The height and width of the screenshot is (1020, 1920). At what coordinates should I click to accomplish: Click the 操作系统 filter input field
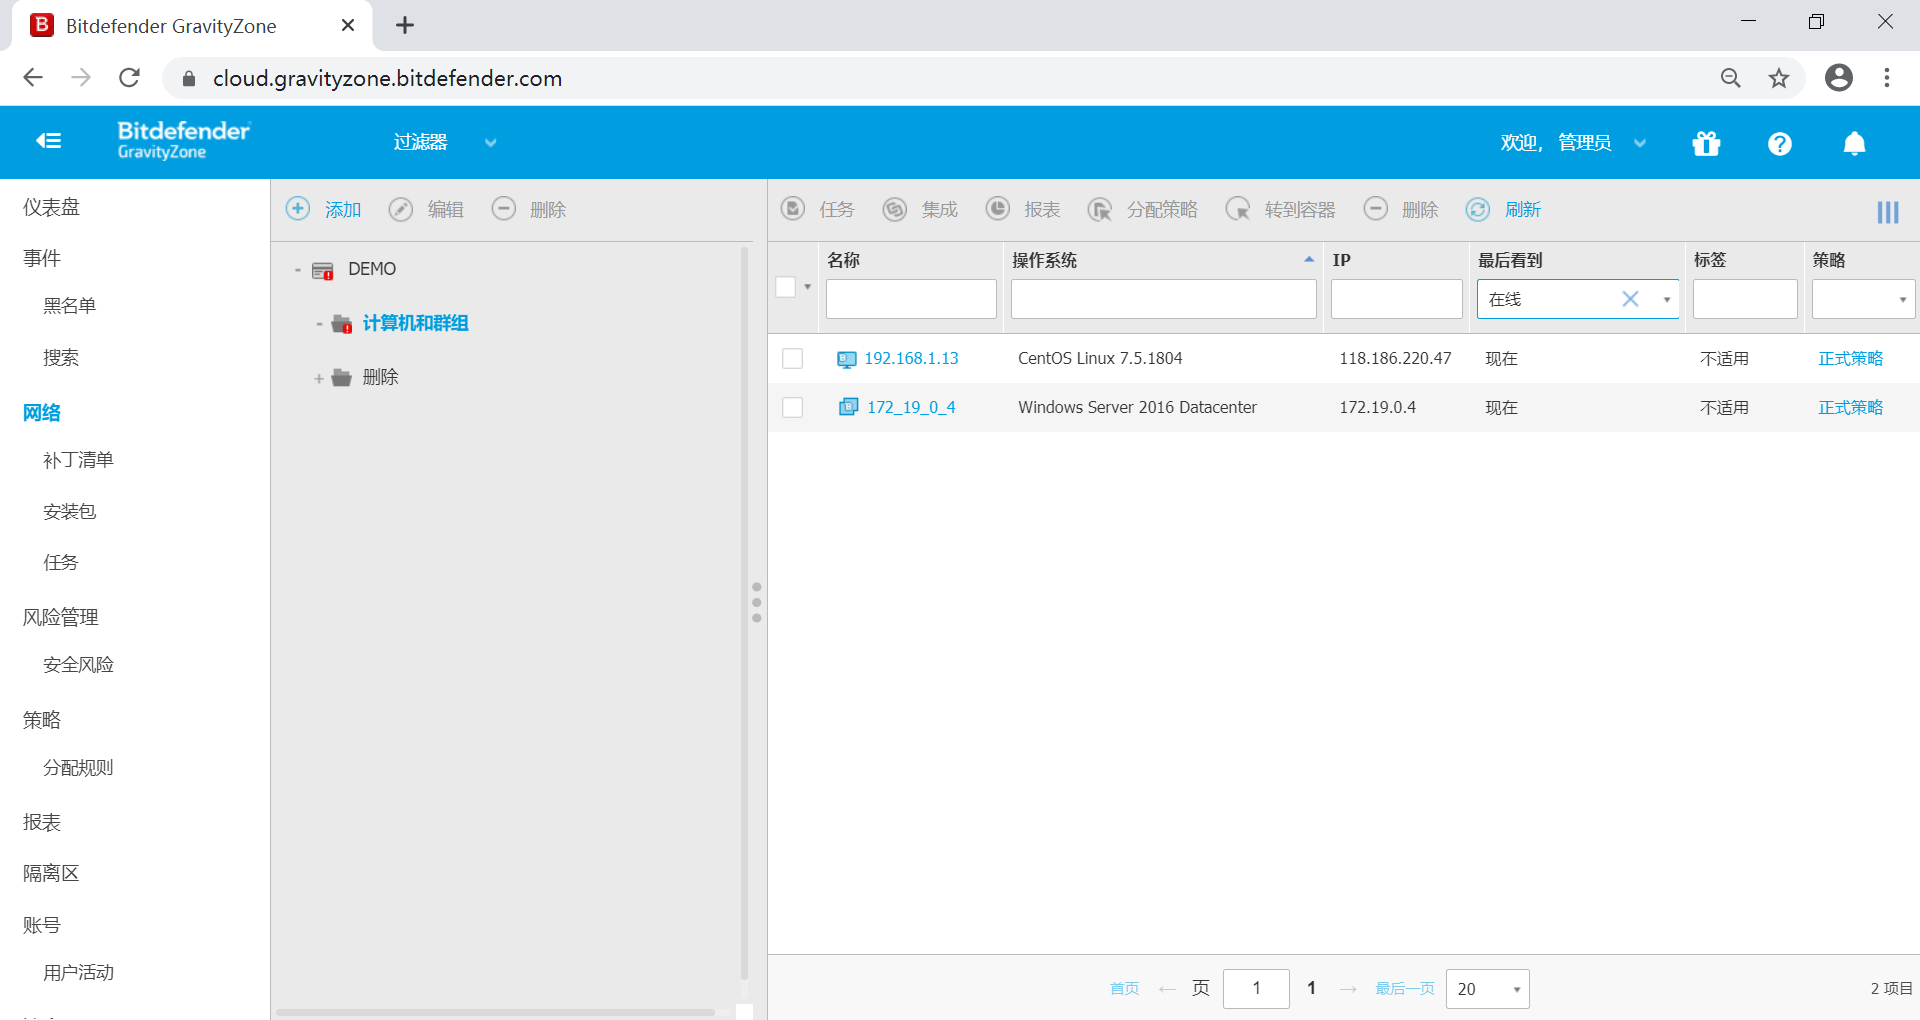pyautogui.click(x=1163, y=299)
